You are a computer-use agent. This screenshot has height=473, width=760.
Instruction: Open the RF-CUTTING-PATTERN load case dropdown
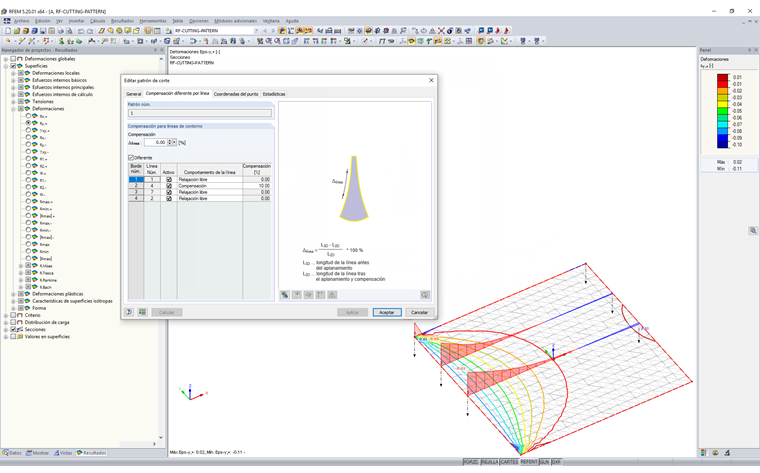[x=256, y=31]
